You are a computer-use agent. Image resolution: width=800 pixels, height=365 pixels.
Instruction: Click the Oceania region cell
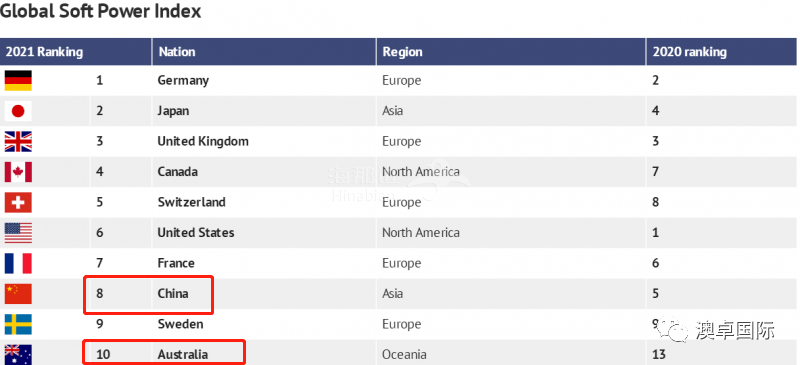404,354
